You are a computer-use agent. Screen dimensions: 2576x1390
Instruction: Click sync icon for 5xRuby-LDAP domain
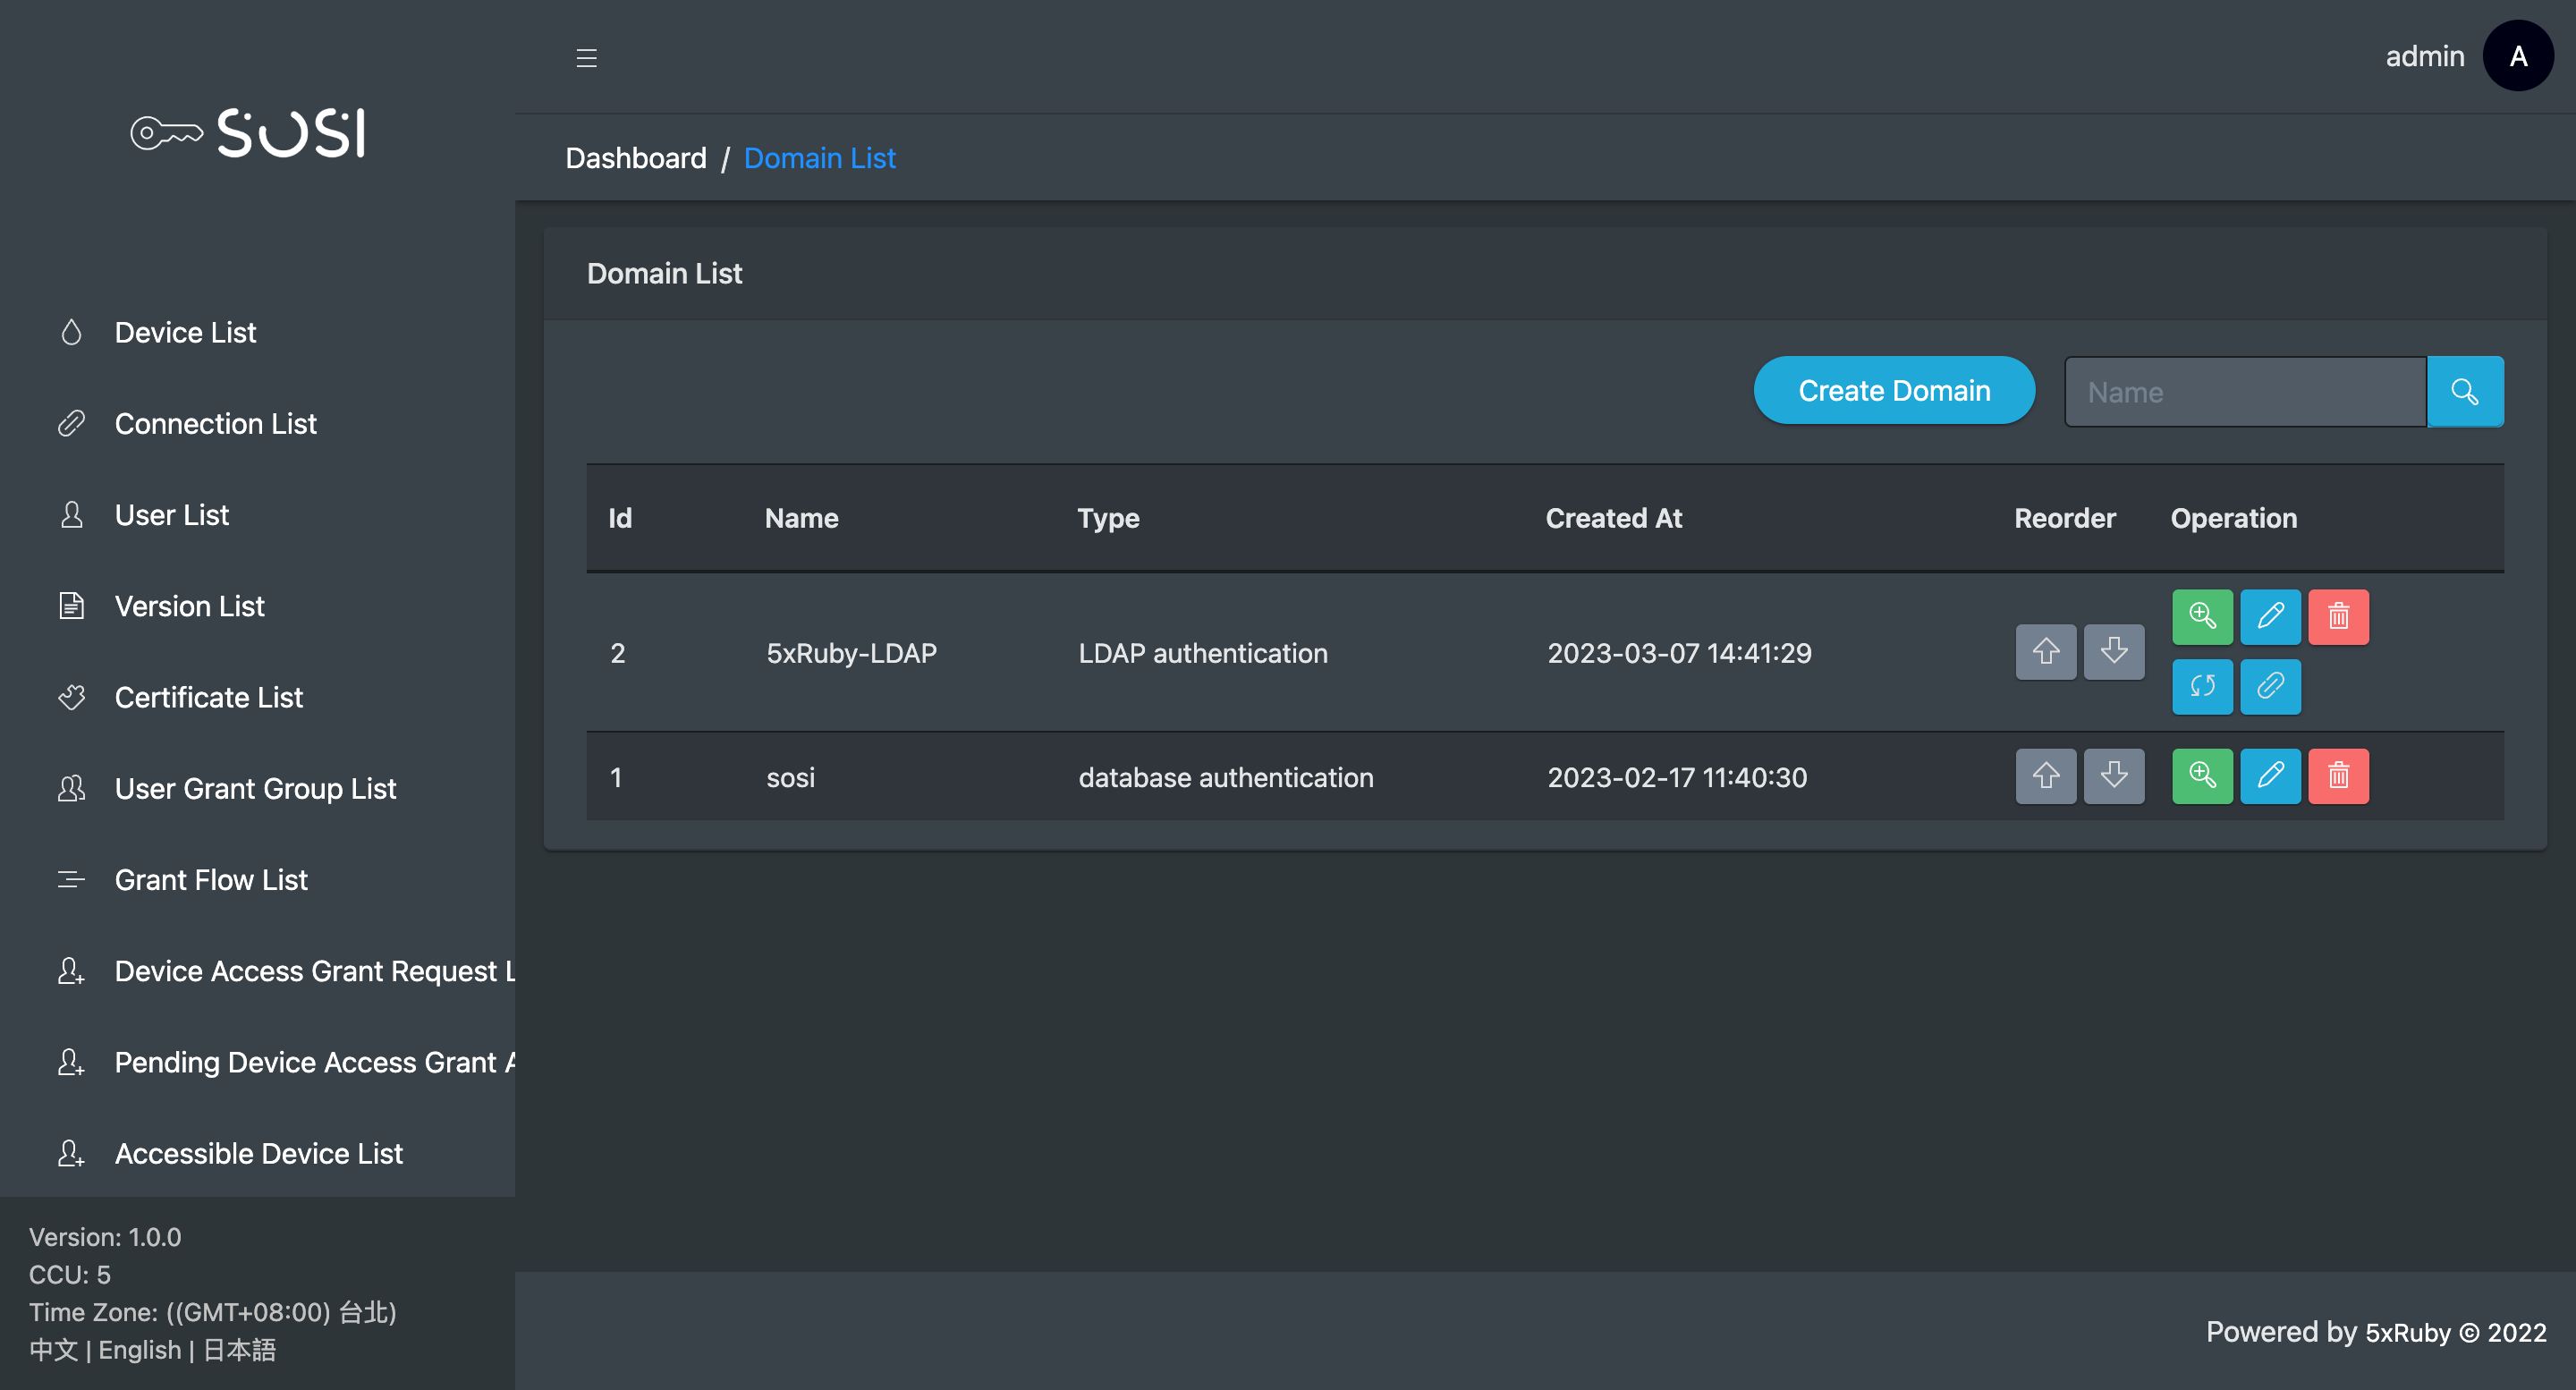point(2202,686)
